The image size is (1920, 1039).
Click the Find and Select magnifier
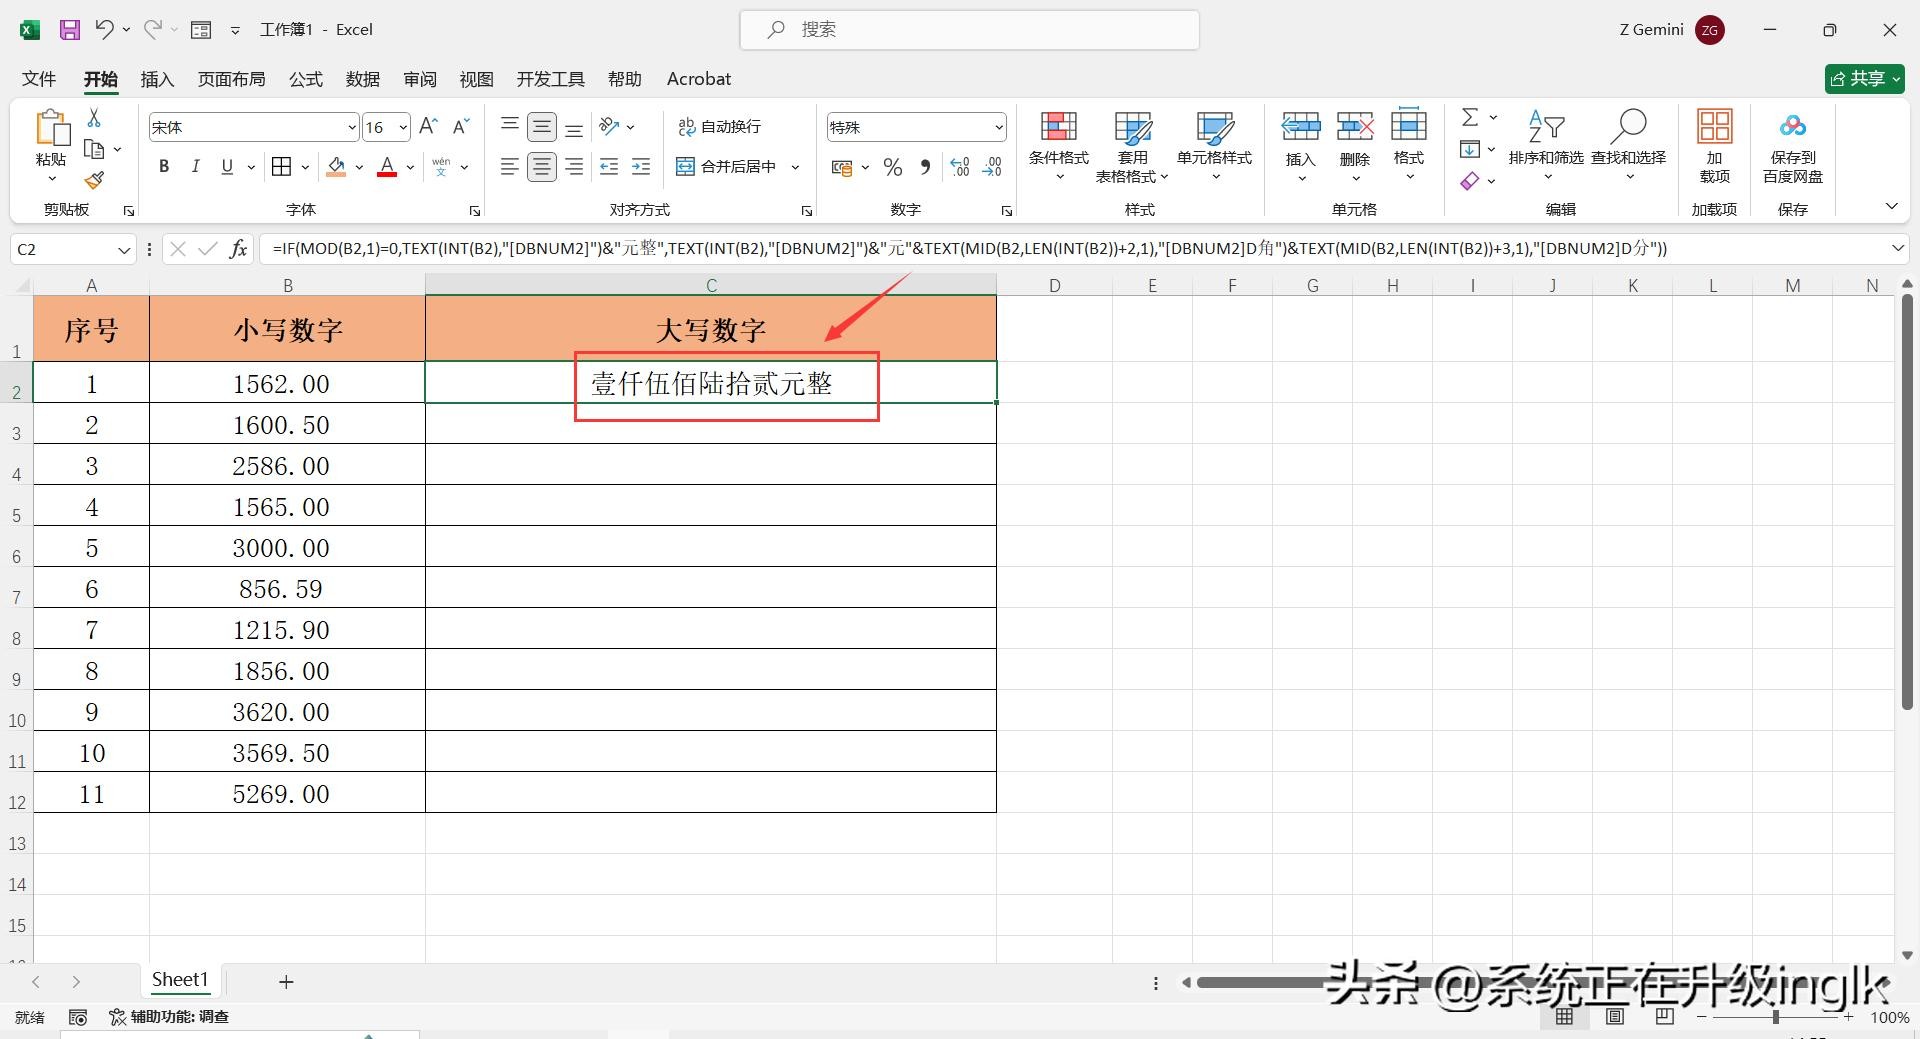(1628, 128)
